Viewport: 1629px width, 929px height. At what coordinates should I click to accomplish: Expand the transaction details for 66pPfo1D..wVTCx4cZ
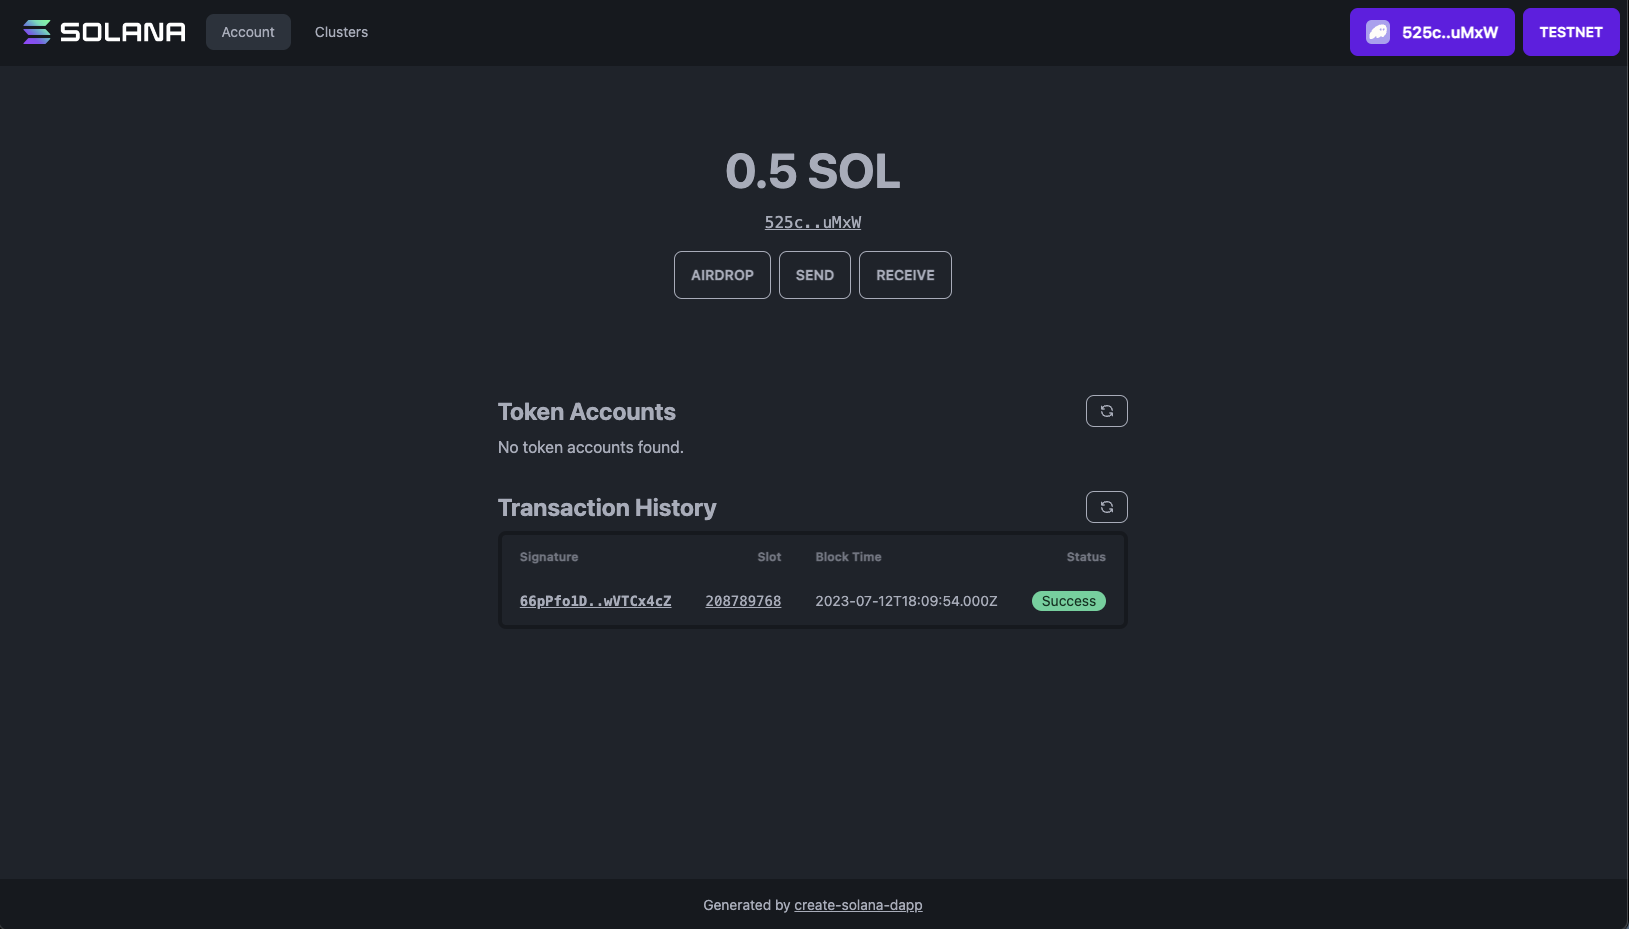[x=595, y=601]
